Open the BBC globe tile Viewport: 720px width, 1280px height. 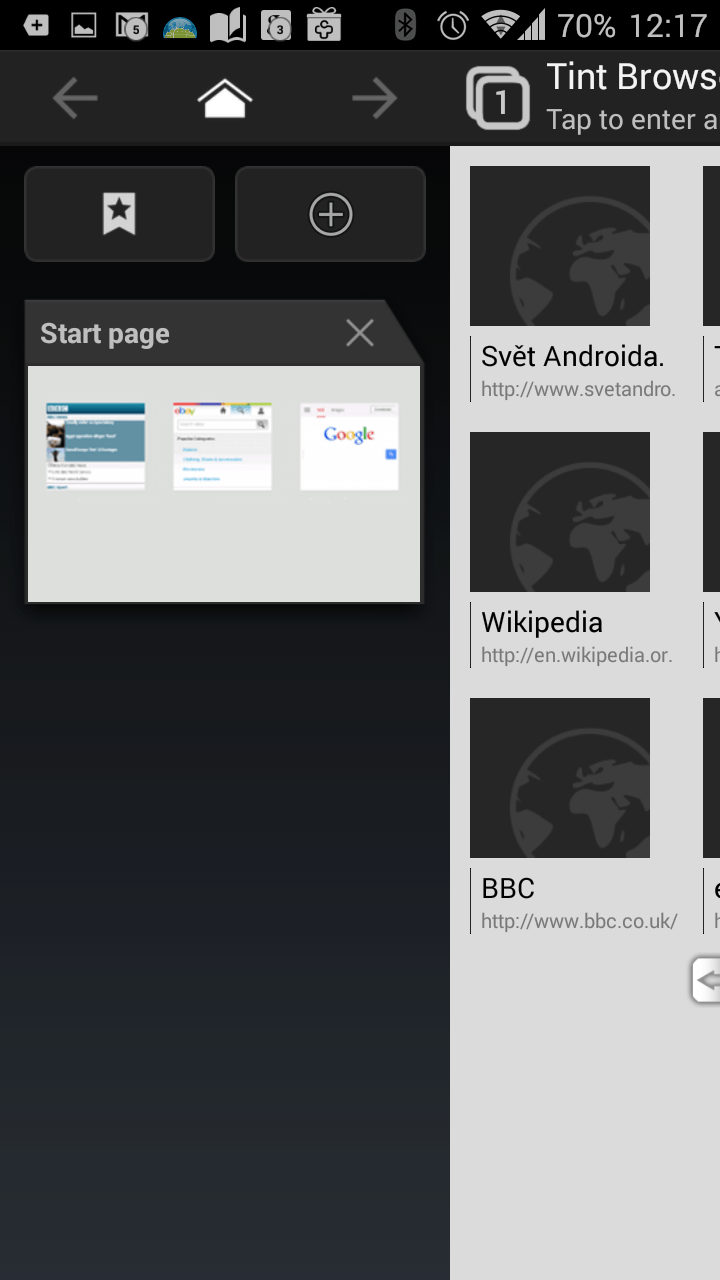560,778
